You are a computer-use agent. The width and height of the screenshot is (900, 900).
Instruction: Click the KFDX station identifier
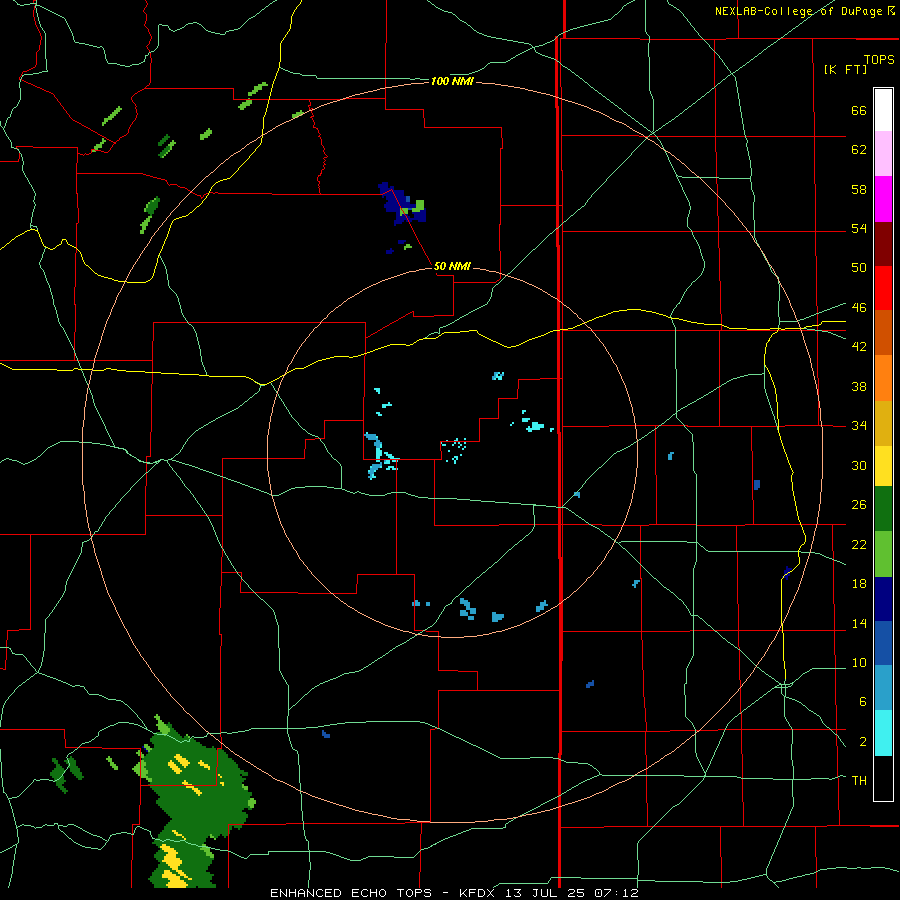(479, 893)
